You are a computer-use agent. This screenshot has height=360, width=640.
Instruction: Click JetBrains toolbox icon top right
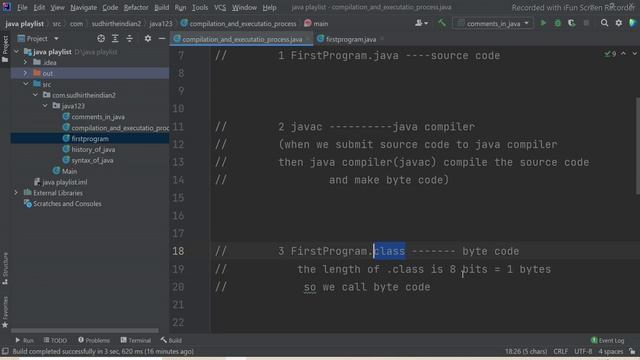click(x=633, y=23)
